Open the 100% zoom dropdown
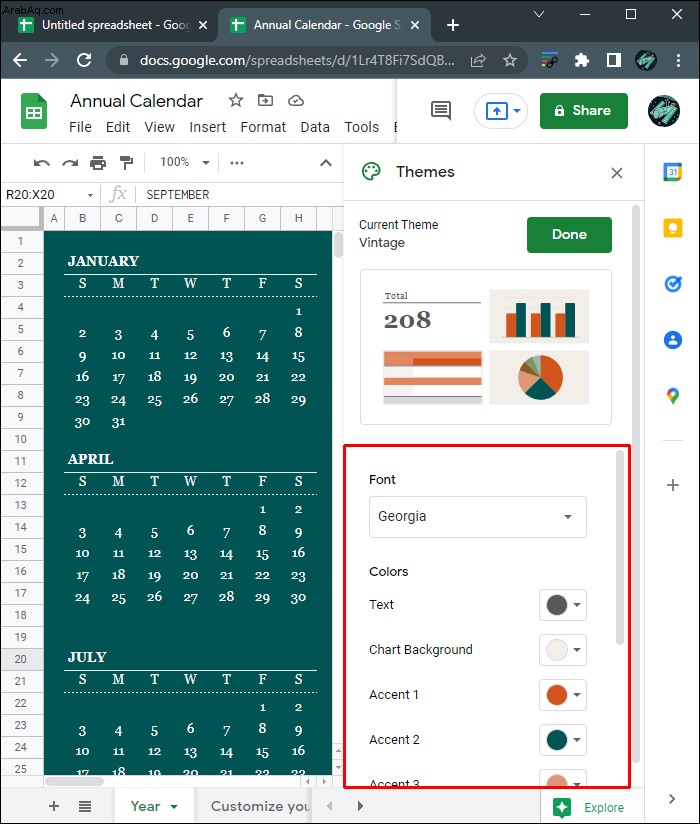700x824 pixels. pyautogui.click(x=184, y=162)
